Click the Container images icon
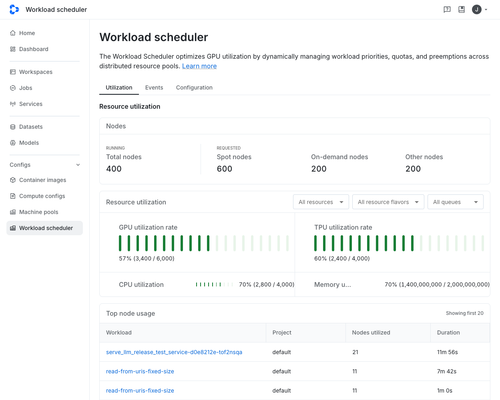 pyautogui.click(x=13, y=180)
